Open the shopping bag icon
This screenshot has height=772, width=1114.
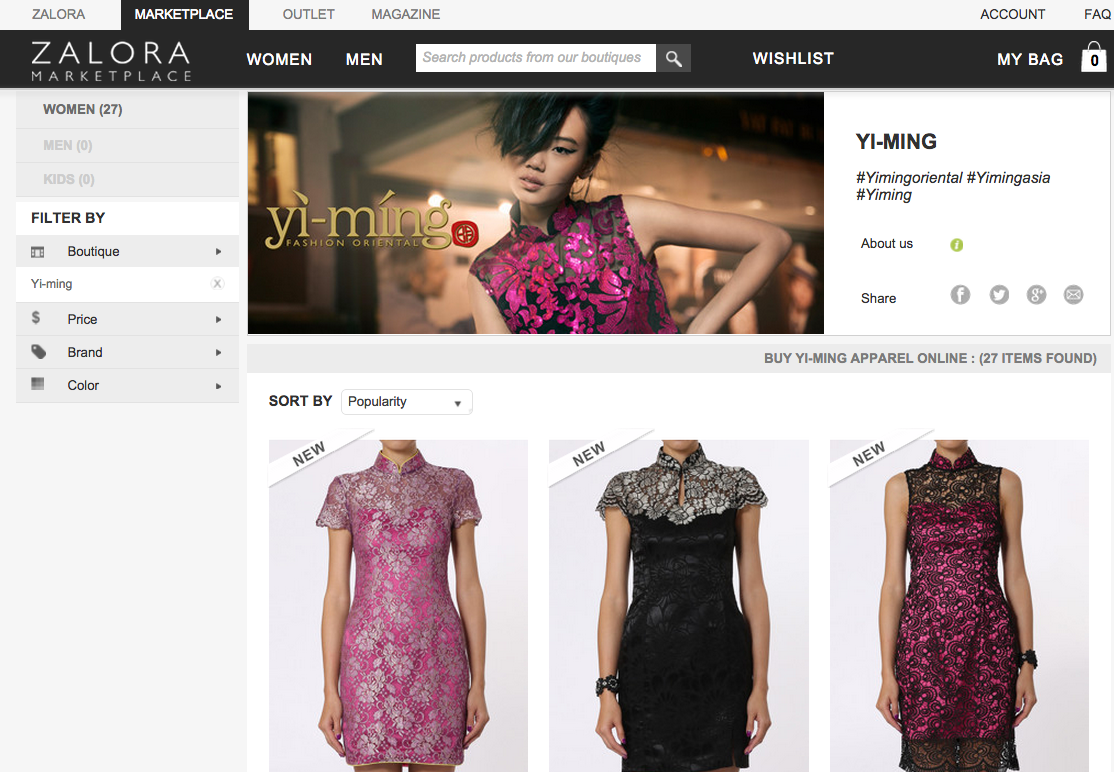coord(1093,58)
